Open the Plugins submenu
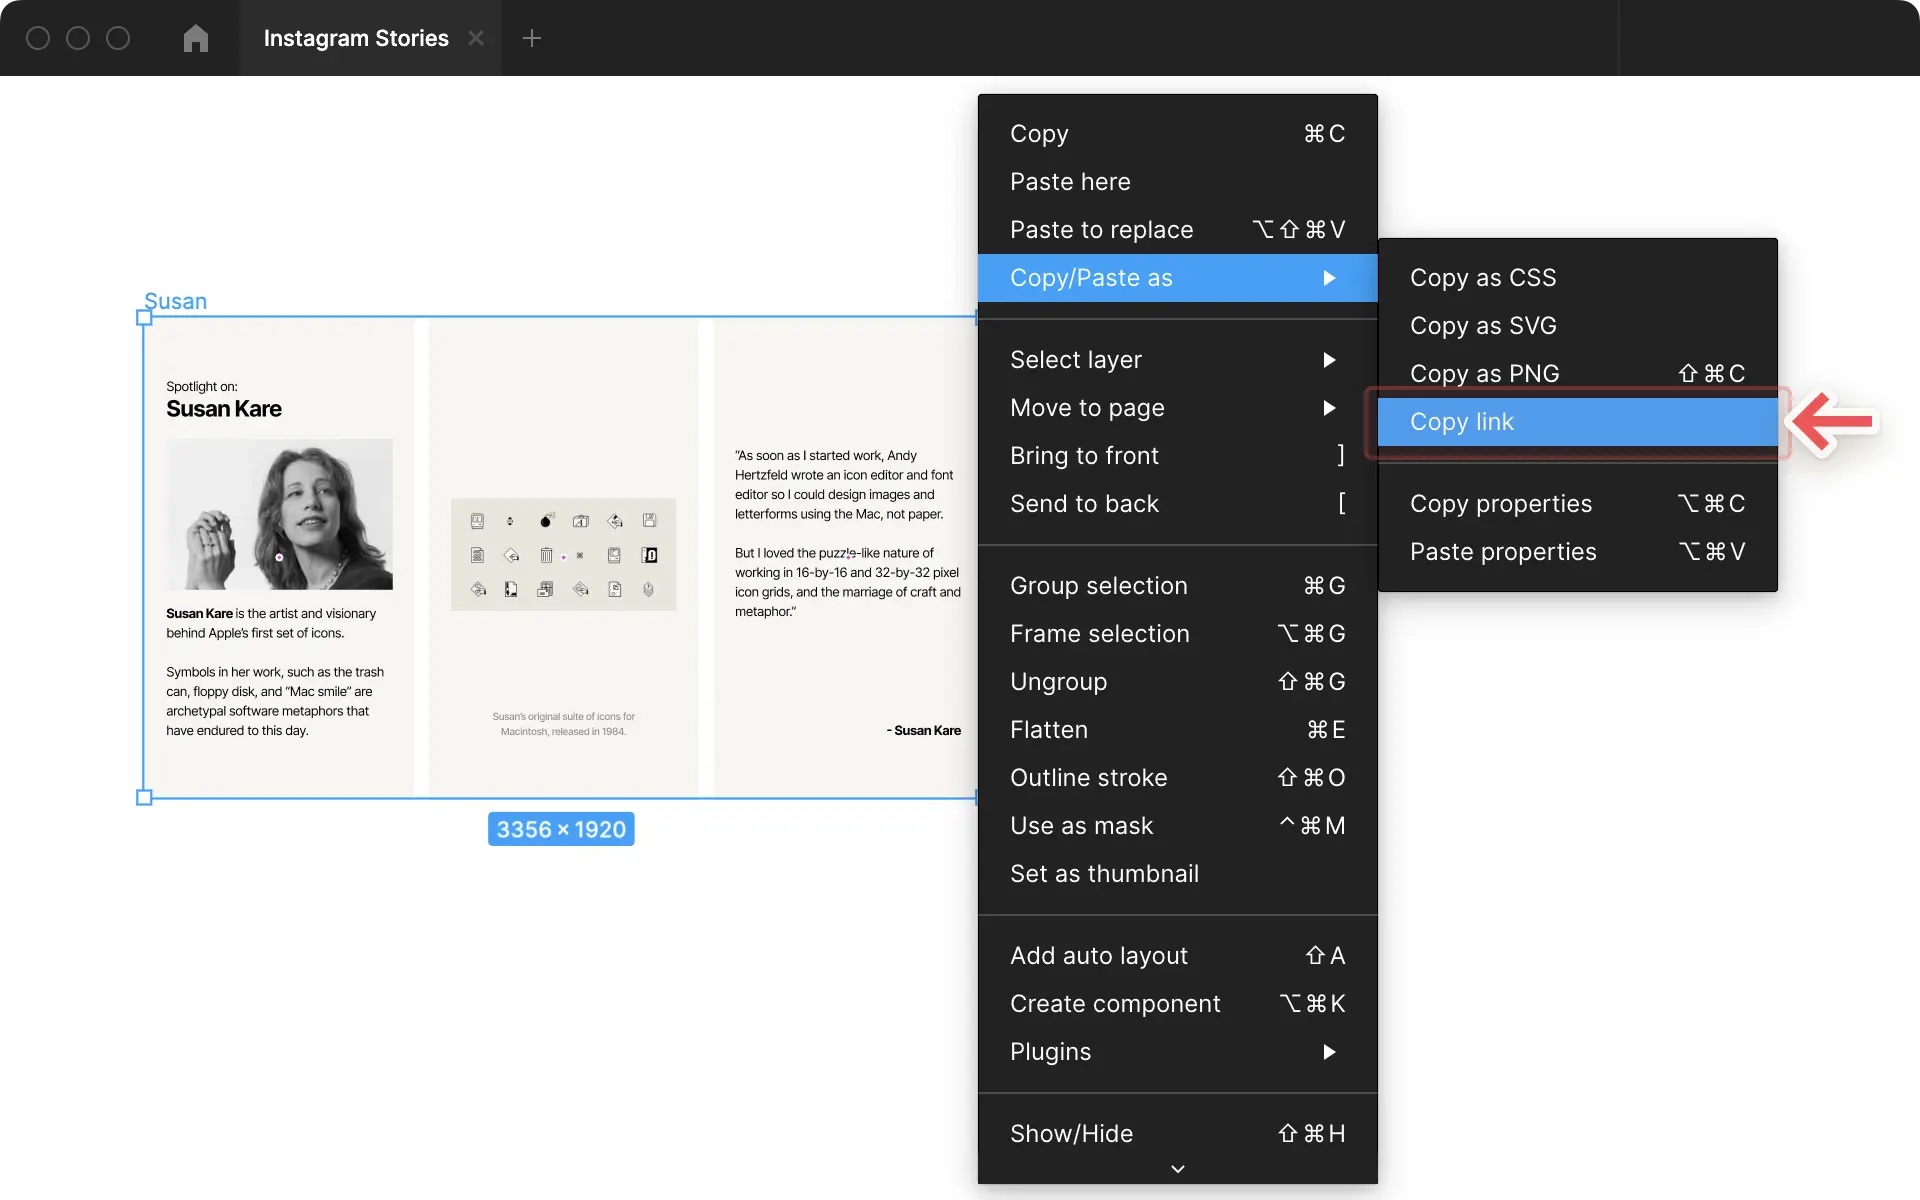 (x=1050, y=1051)
